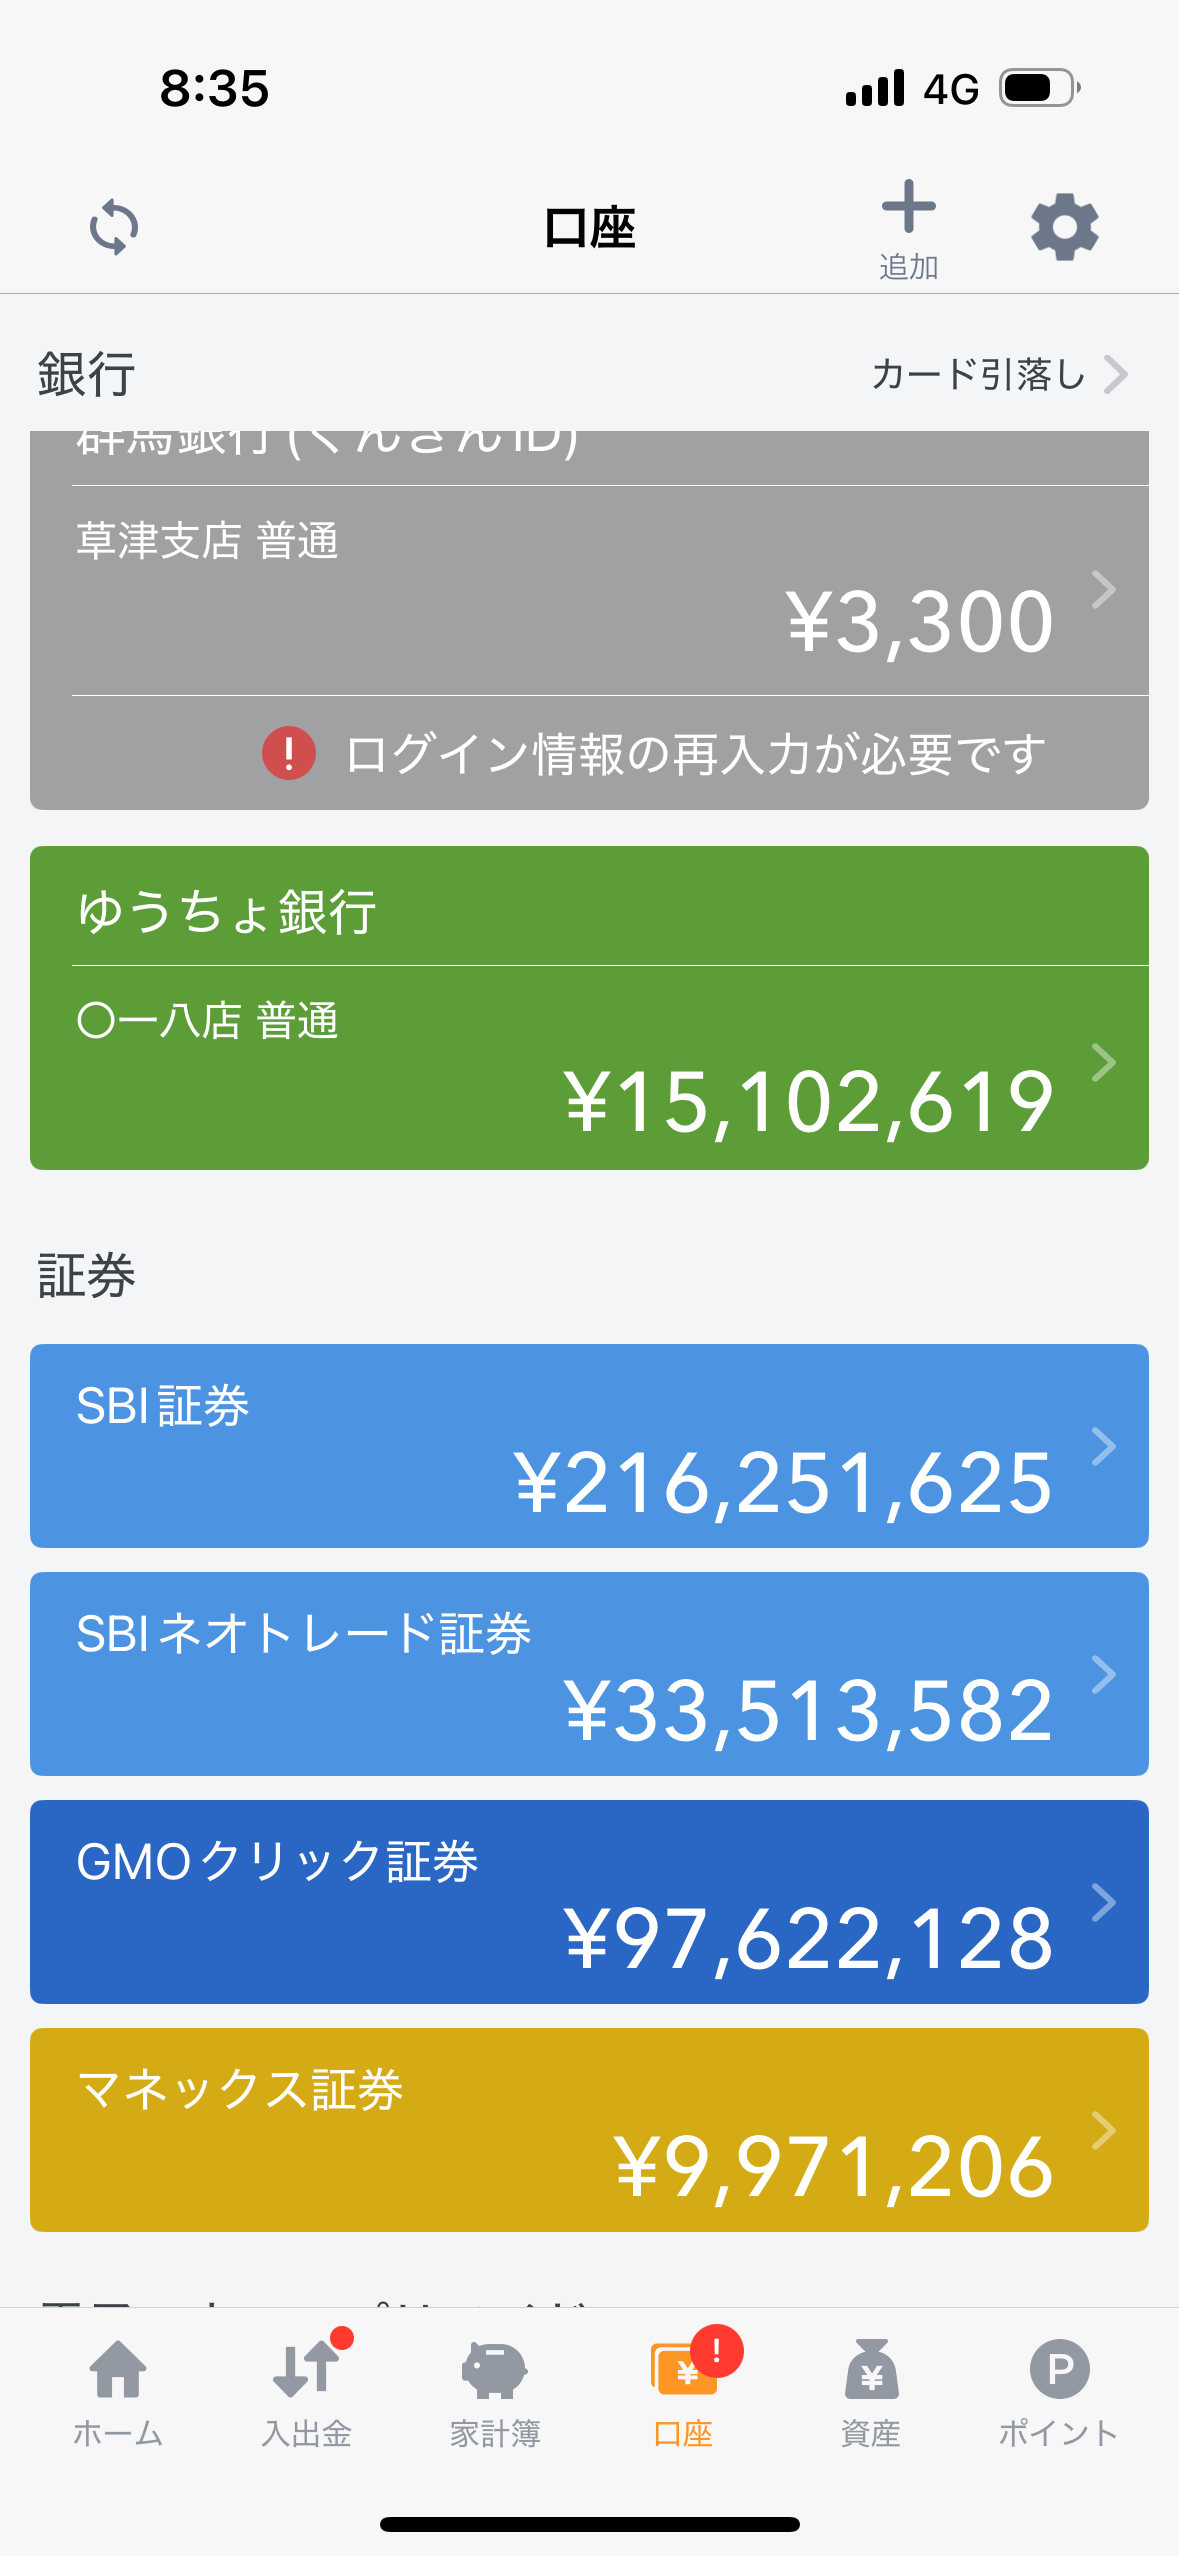Expand 草津支店 普通 account chevron
1179x2556 pixels.
[x=1103, y=590]
